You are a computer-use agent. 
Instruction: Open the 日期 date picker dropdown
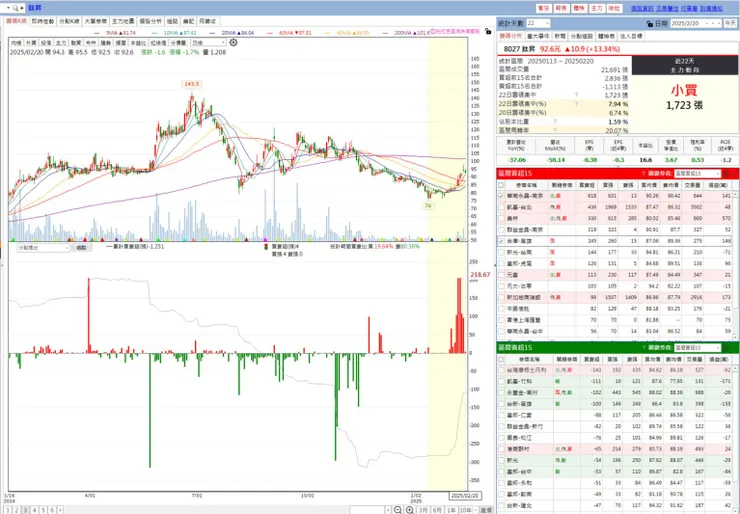(696, 23)
